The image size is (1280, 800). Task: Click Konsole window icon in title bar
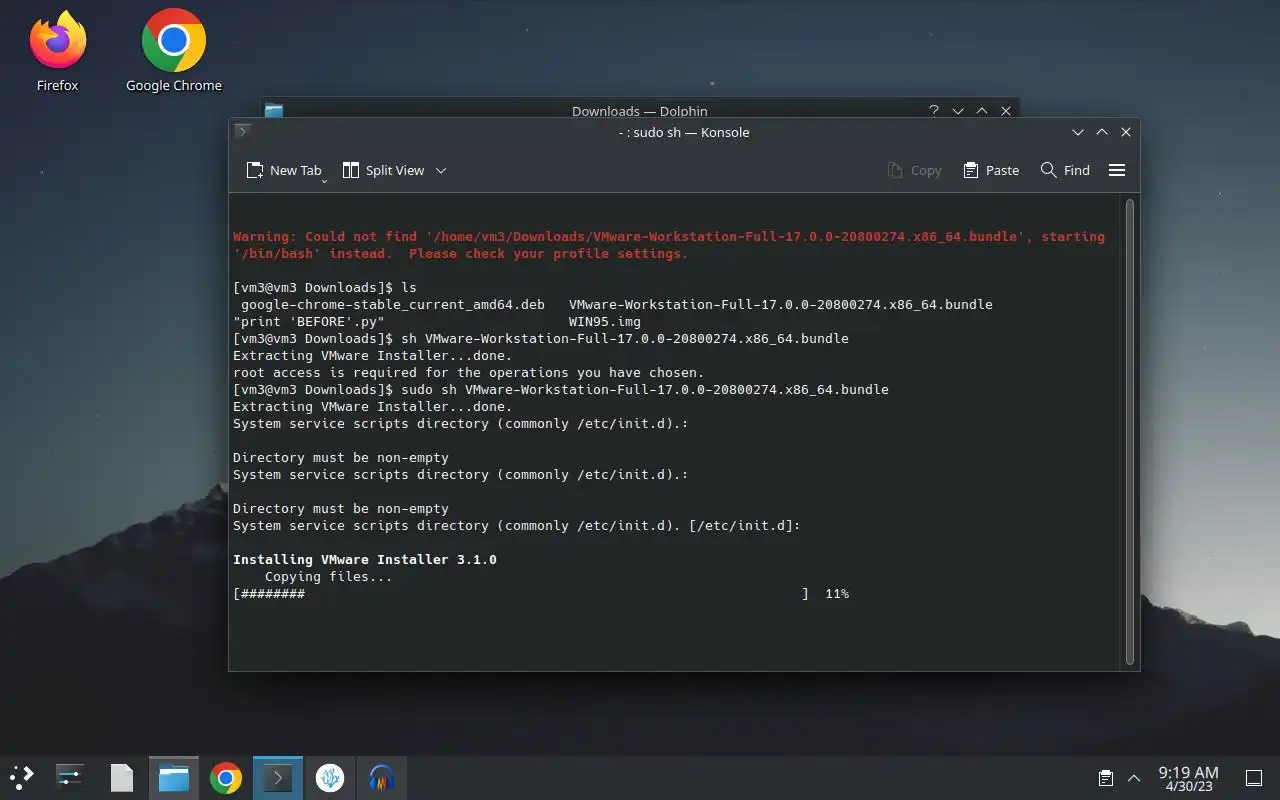(241, 131)
